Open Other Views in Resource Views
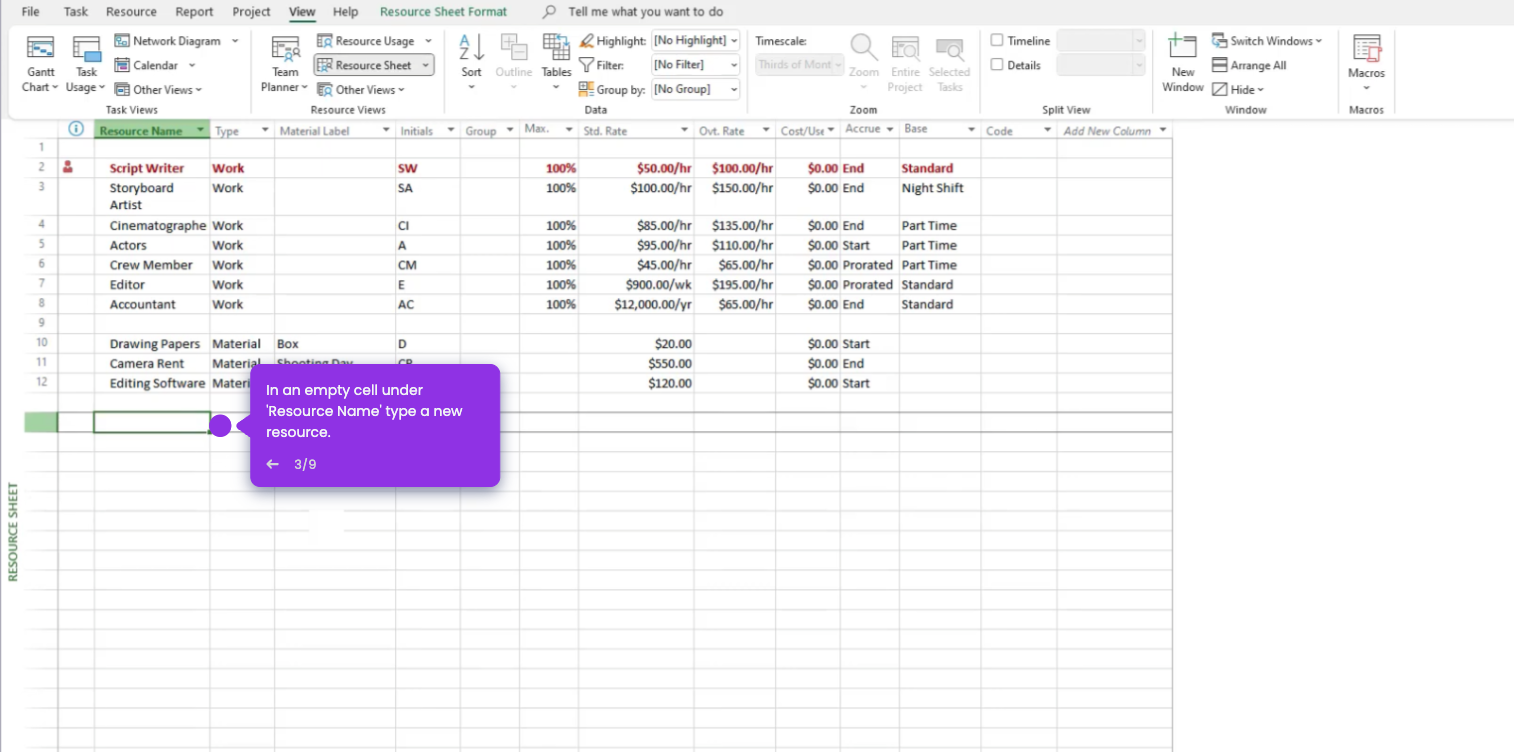The image size is (1514, 752). (x=361, y=89)
